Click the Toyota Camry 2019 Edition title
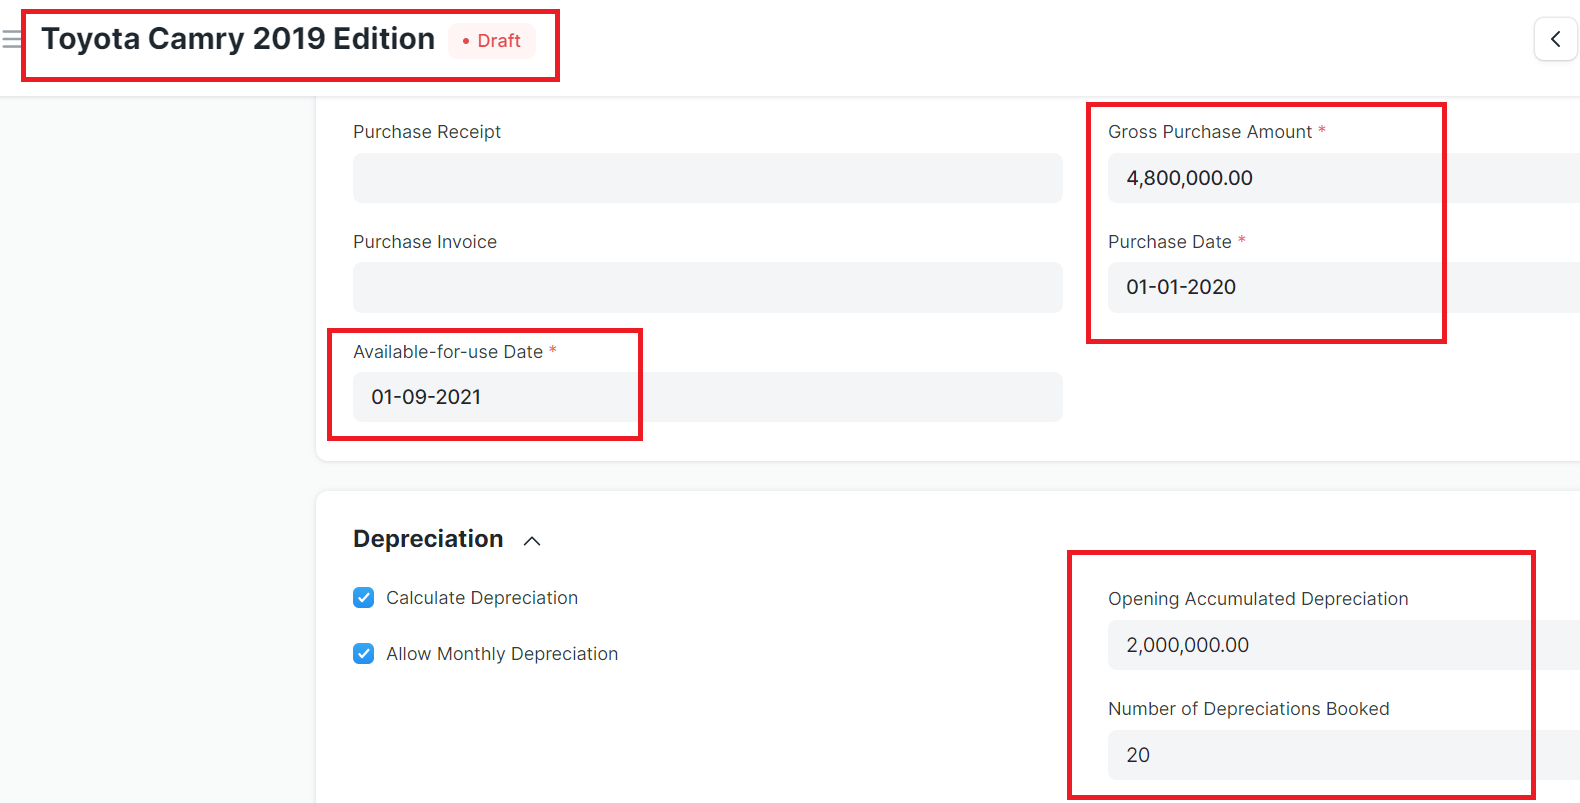 pyautogui.click(x=237, y=38)
